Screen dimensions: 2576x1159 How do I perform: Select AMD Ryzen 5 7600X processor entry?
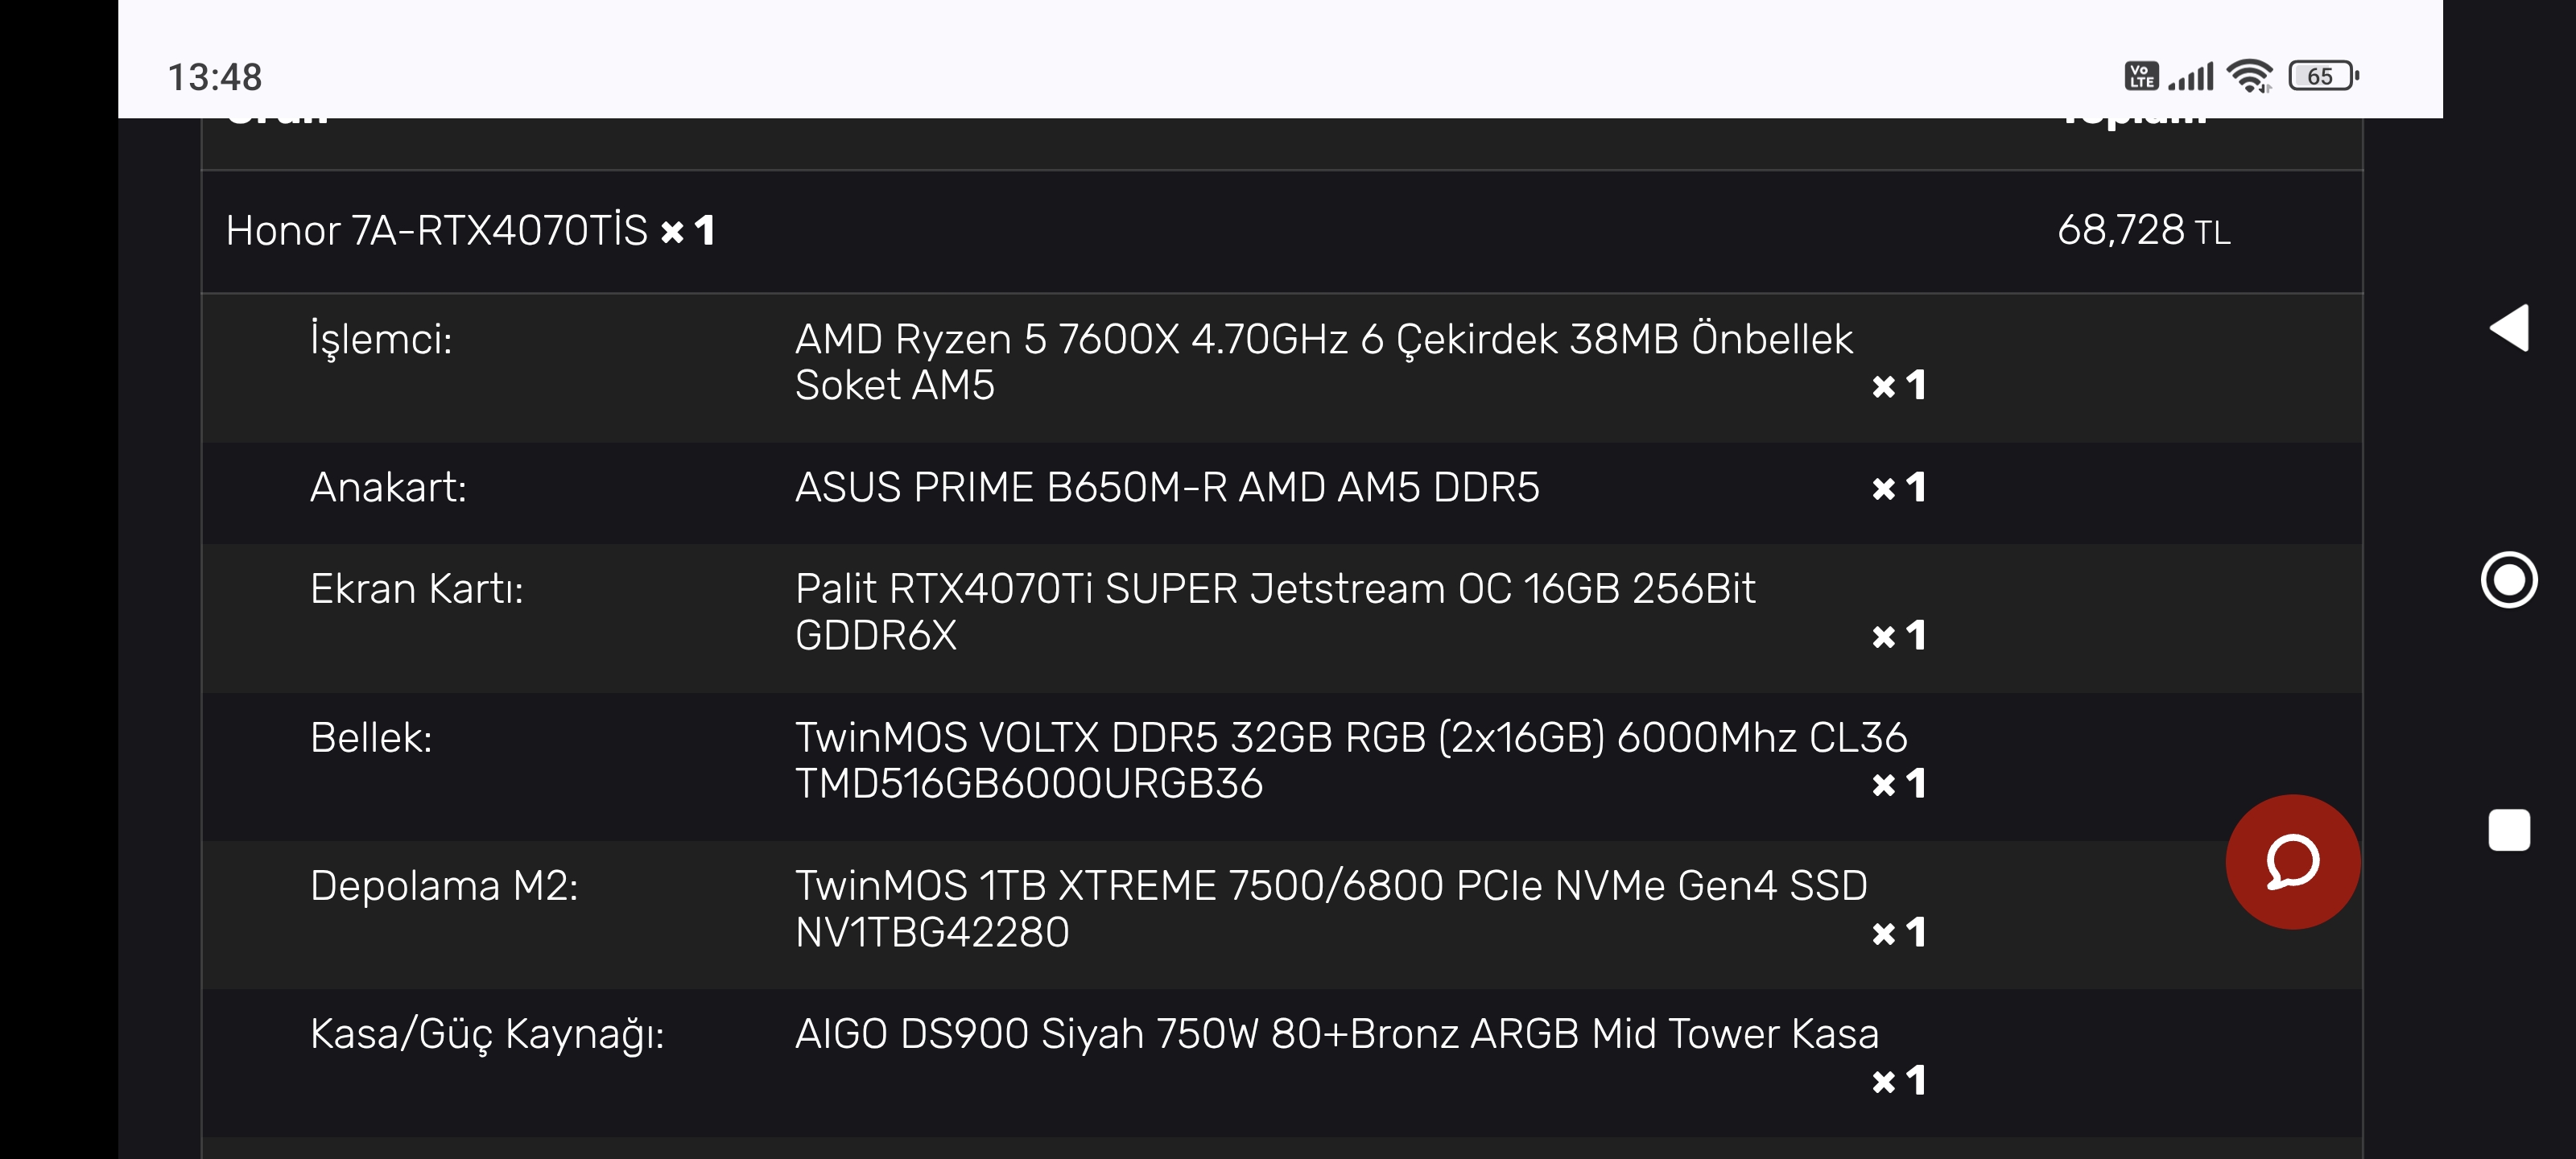(1323, 362)
